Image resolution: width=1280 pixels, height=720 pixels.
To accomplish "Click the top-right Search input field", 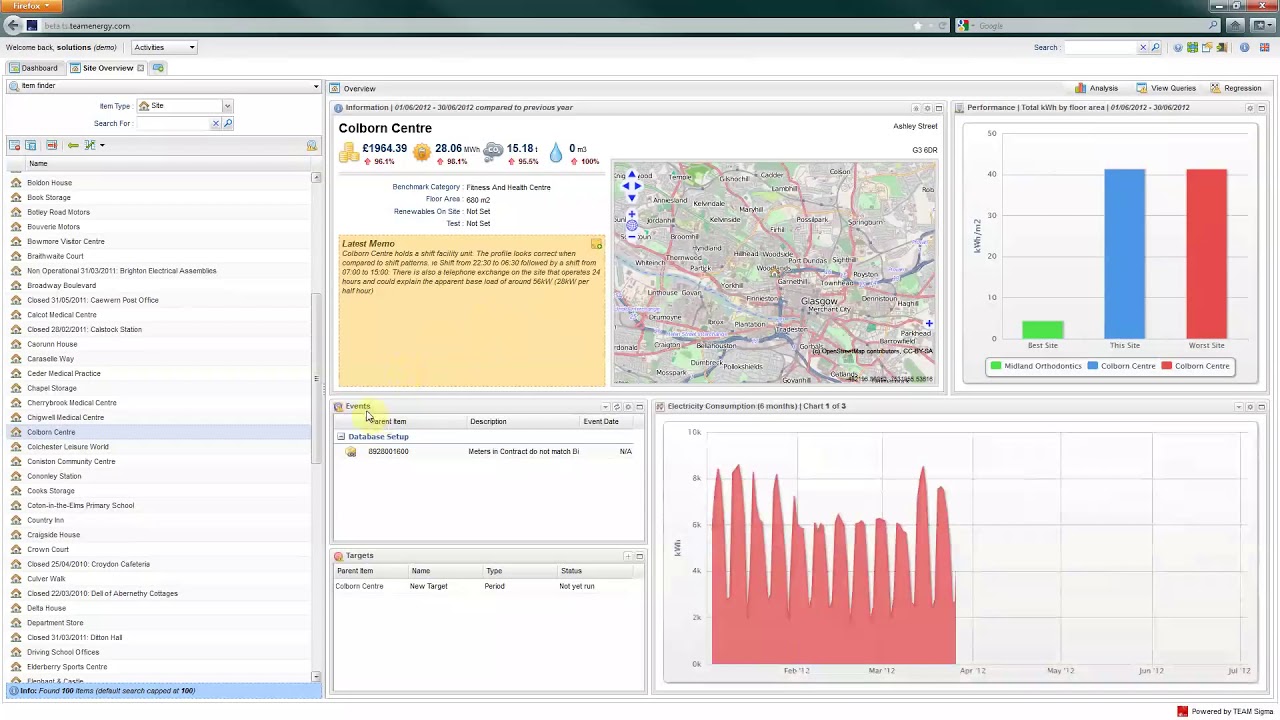I will 1101,47.
